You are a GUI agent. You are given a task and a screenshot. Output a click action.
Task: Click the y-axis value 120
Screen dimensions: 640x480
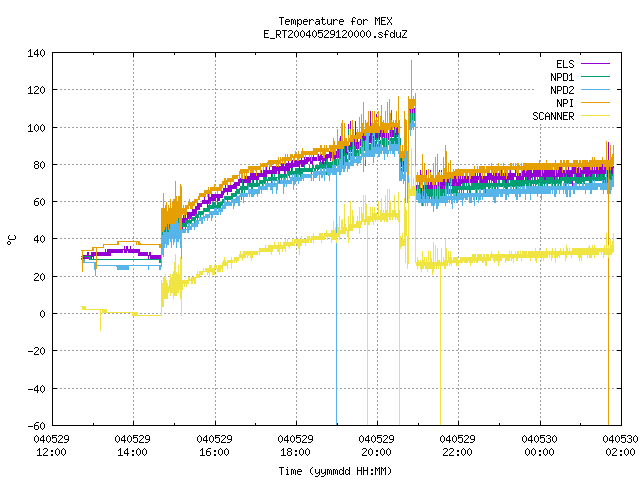click(x=36, y=90)
